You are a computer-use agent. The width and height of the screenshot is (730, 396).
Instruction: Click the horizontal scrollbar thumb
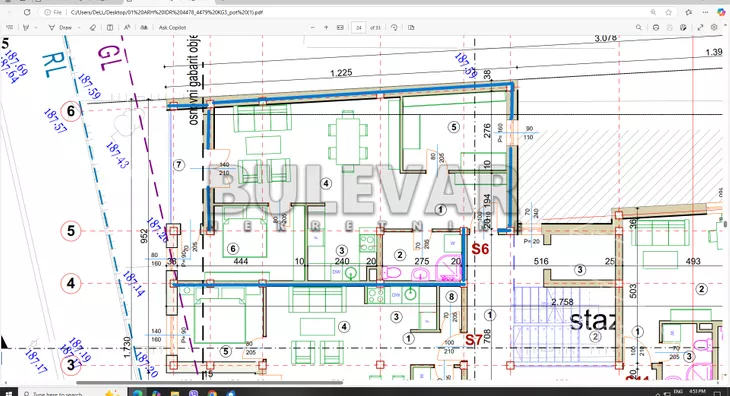(x=210, y=383)
